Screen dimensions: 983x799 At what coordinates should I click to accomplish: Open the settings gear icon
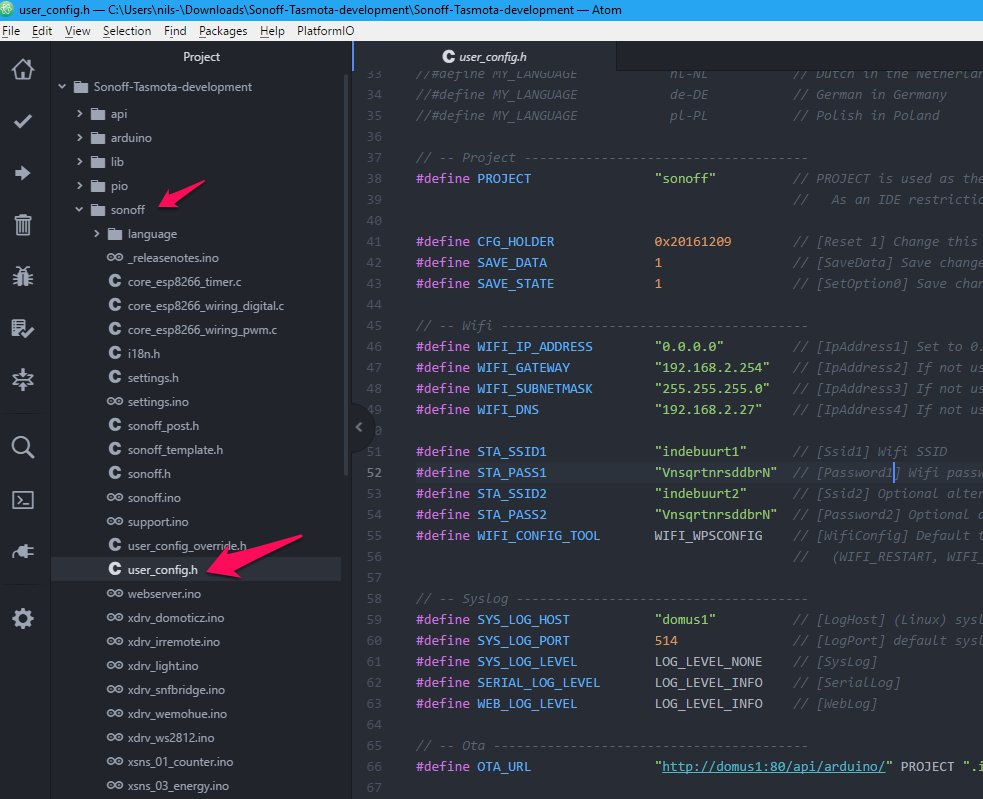click(x=23, y=618)
